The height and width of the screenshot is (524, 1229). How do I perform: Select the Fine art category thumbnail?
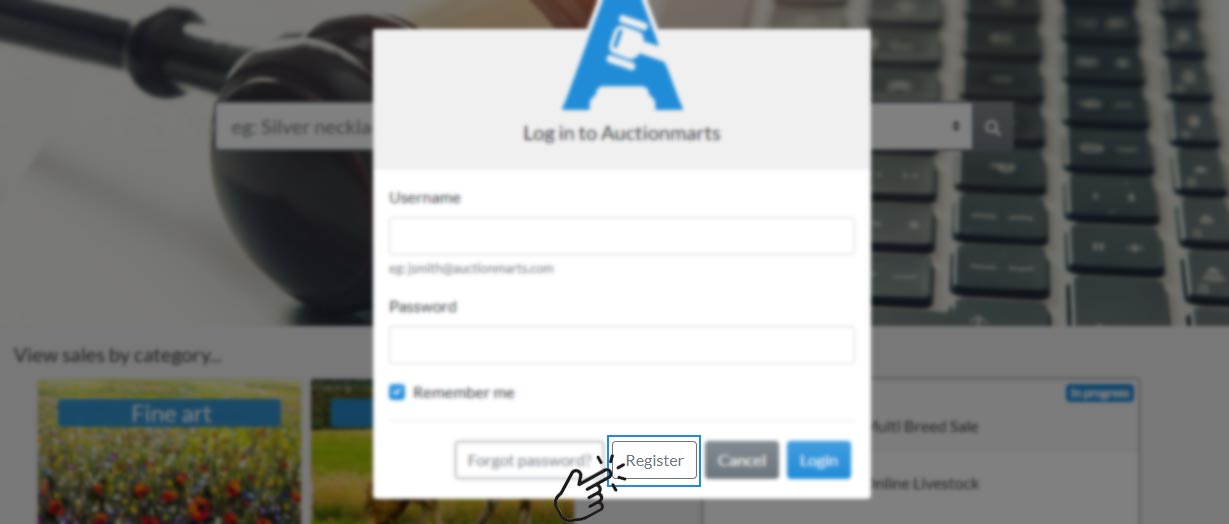pyautogui.click(x=169, y=451)
